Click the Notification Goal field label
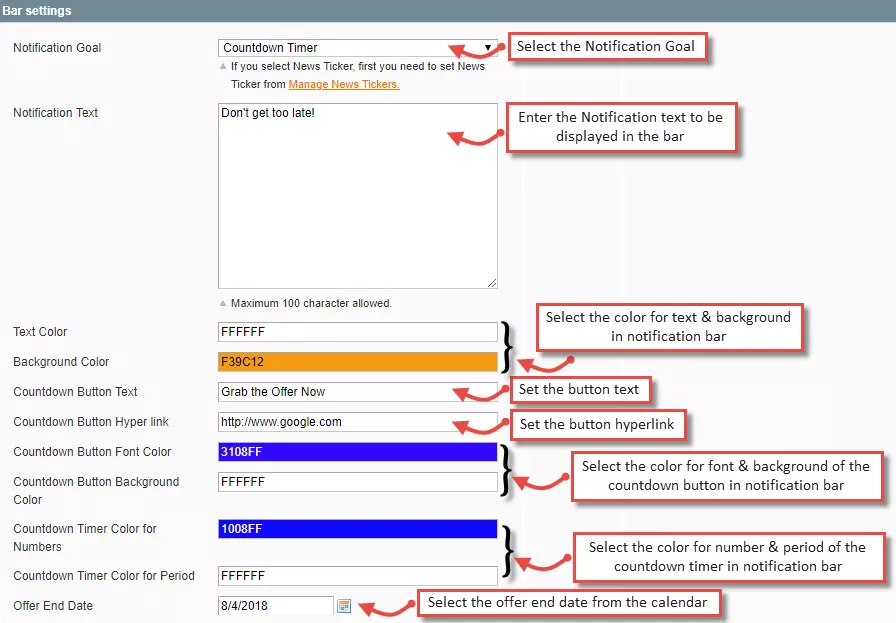Screen dimensions: 896x623 (57, 48)
